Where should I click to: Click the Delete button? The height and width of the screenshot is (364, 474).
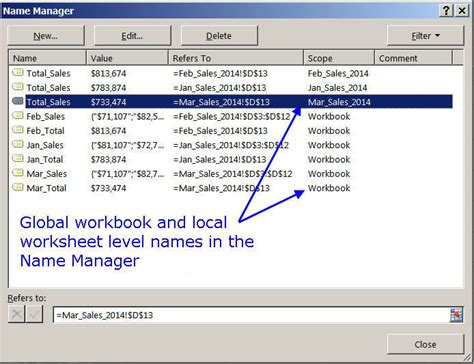[x=219, y=36]
